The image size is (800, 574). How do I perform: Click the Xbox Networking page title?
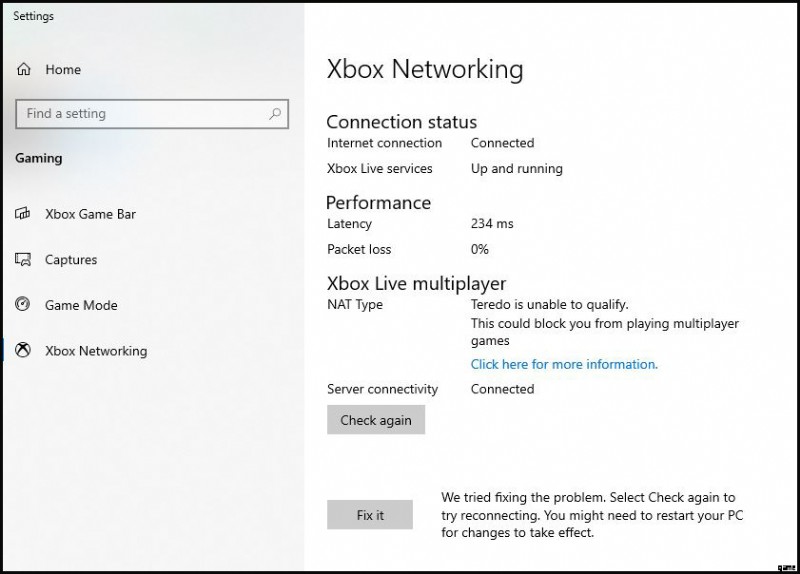point(425,69)
